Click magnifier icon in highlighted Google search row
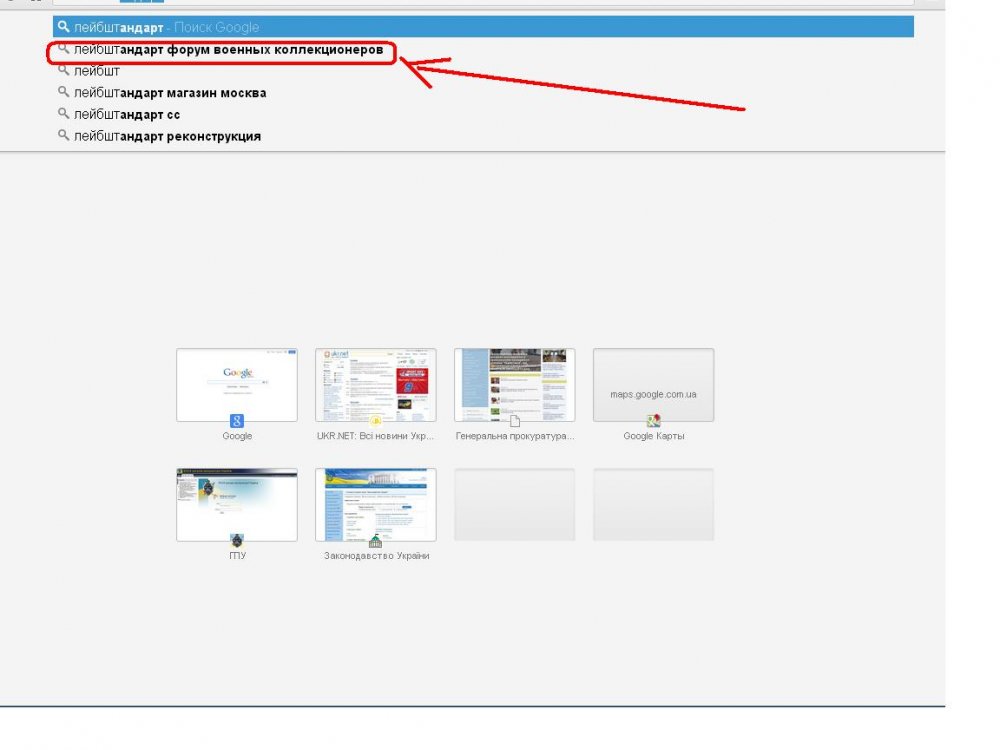 tap(63, 27)
